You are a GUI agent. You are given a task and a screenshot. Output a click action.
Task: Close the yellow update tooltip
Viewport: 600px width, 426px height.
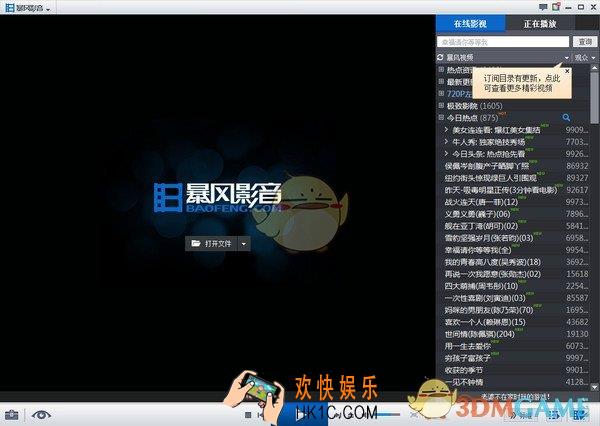tap(567, 71)
